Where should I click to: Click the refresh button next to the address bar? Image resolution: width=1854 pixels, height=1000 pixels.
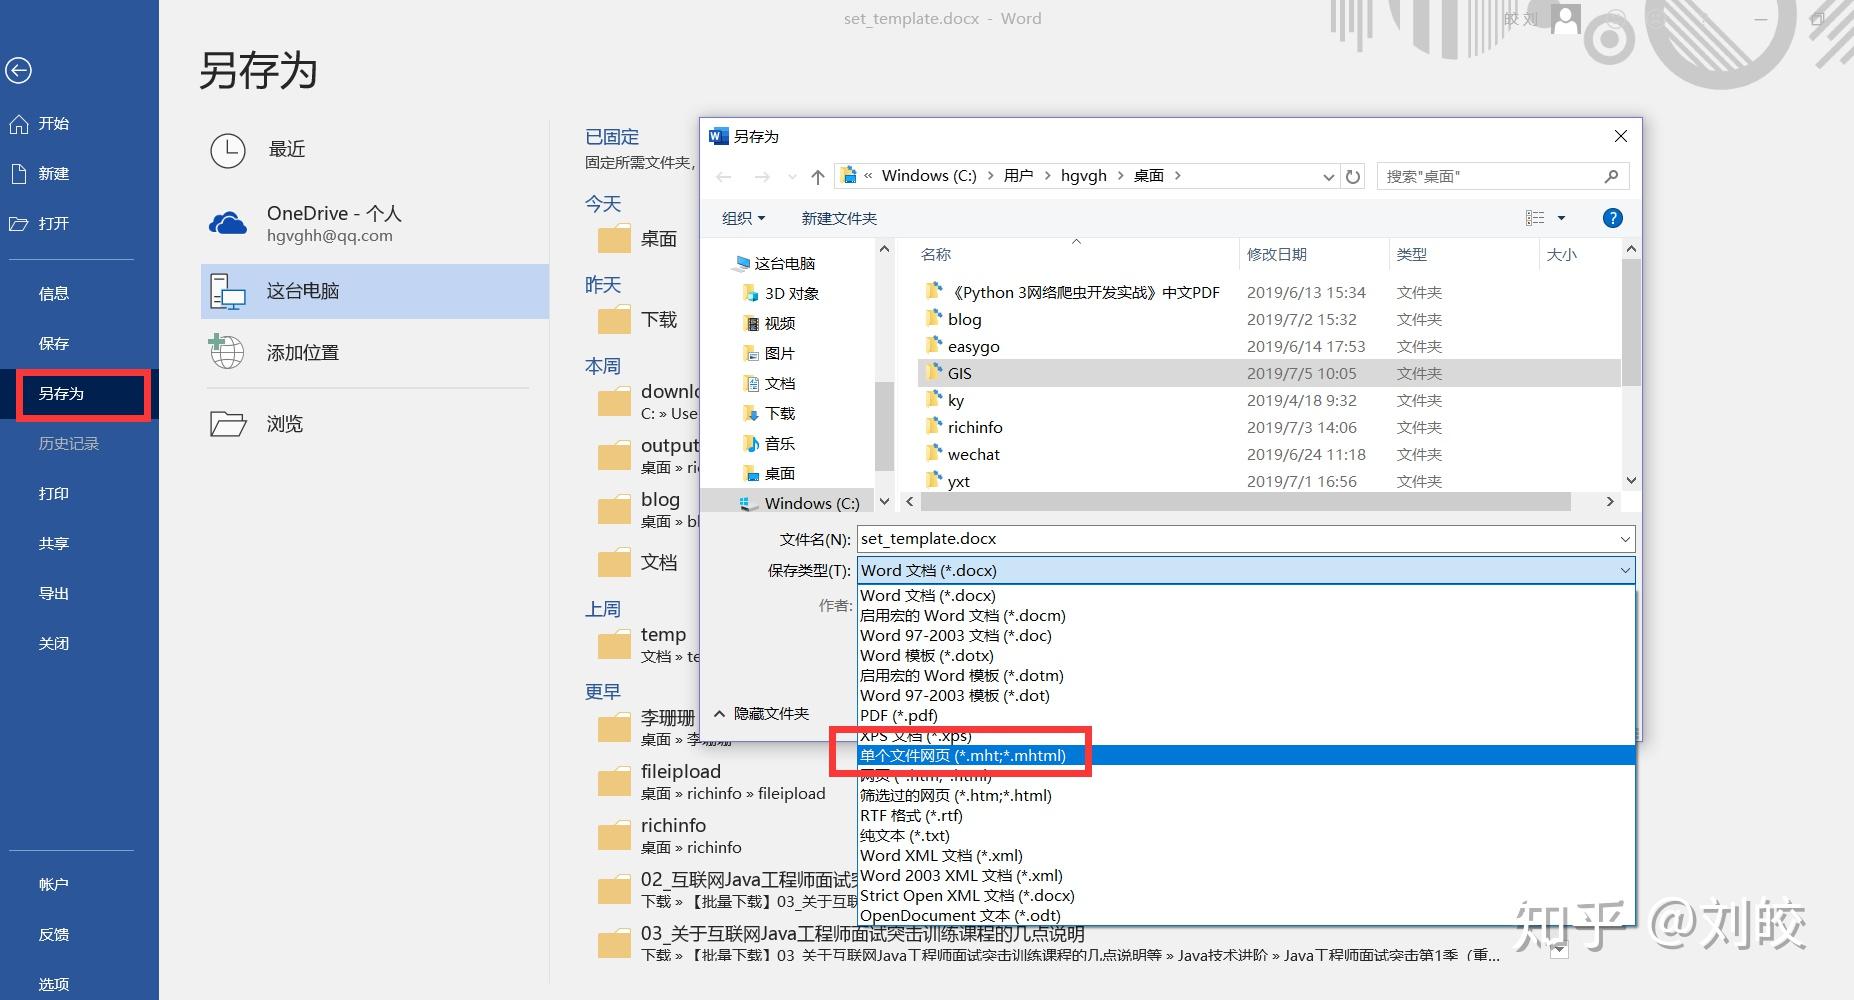1353,176
